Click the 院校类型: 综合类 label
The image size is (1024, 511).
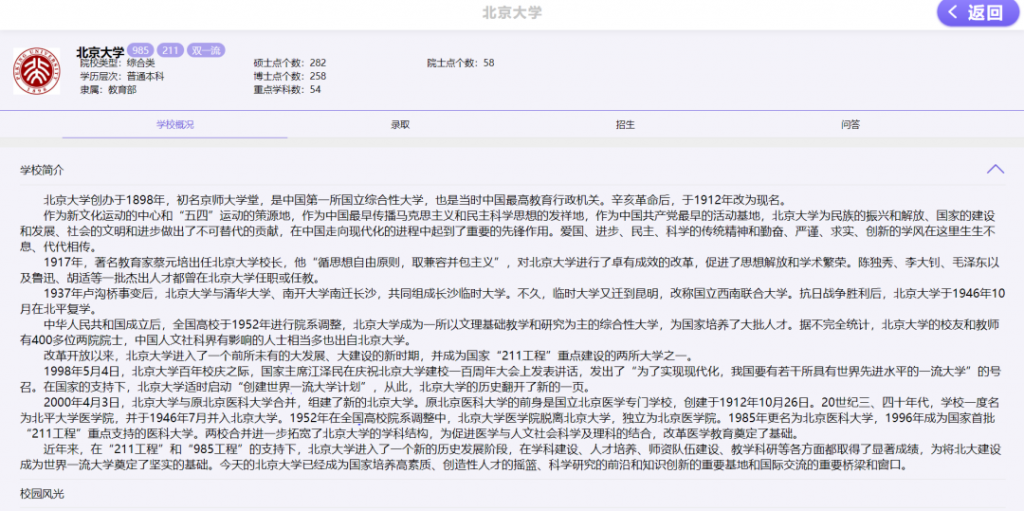[x=118, y=63]
